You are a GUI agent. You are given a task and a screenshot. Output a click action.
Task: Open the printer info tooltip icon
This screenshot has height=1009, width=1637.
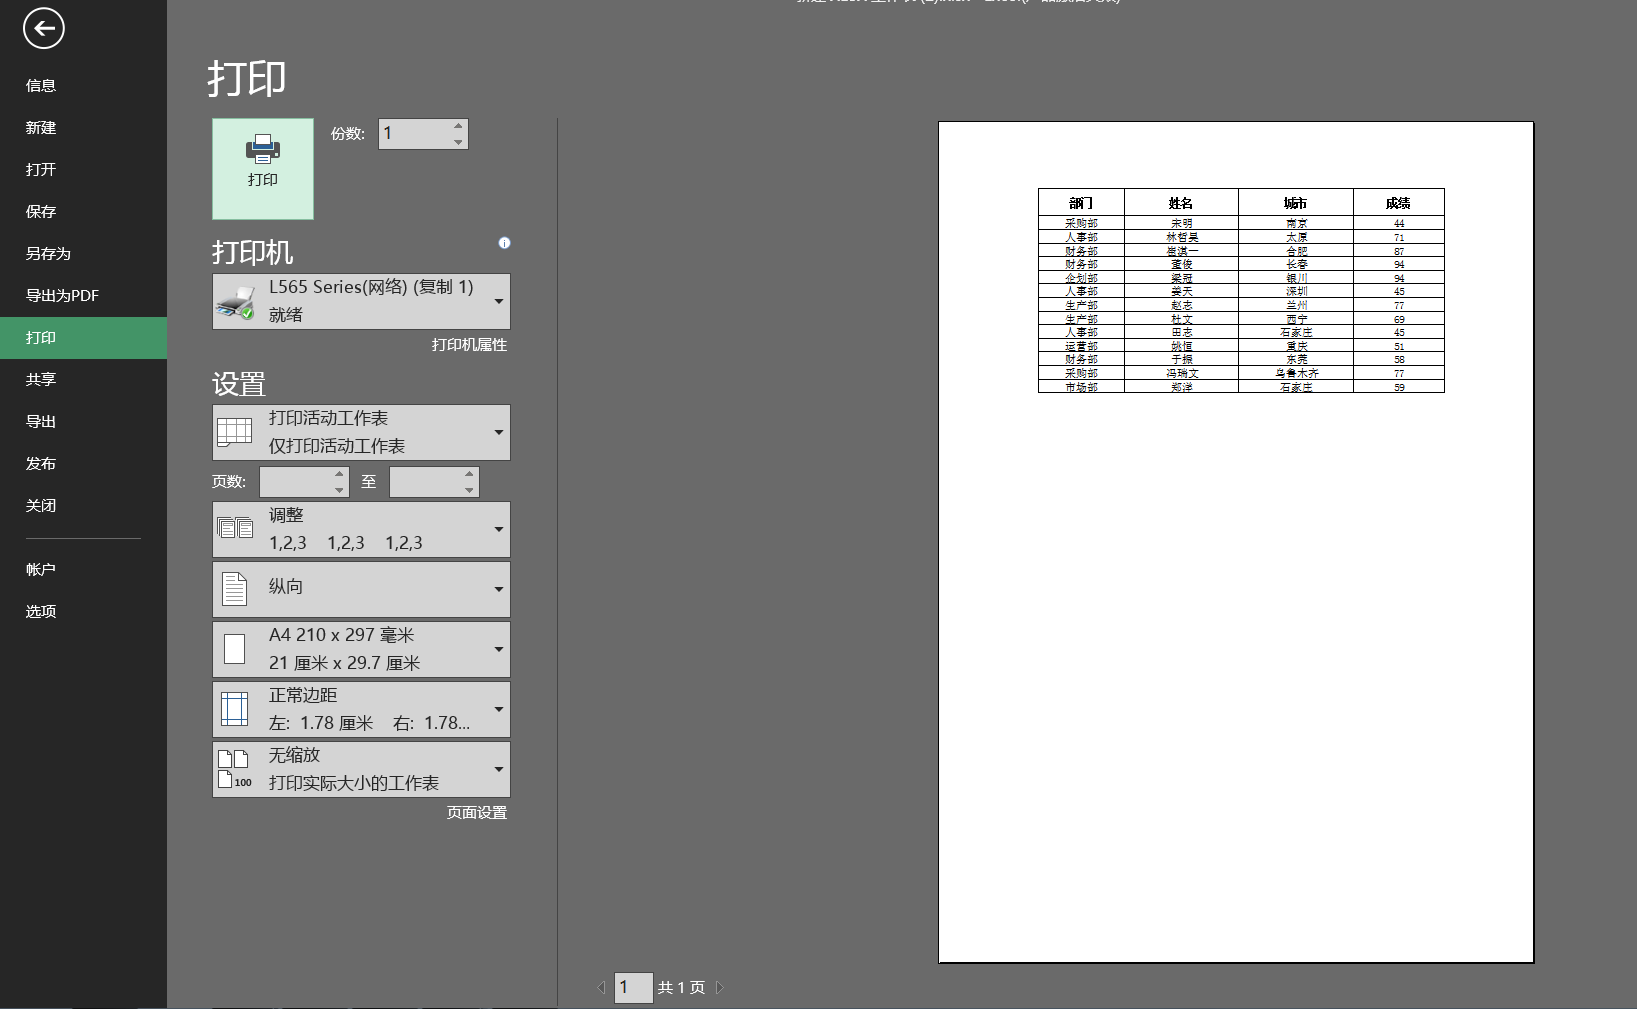[x=505, y=243]
